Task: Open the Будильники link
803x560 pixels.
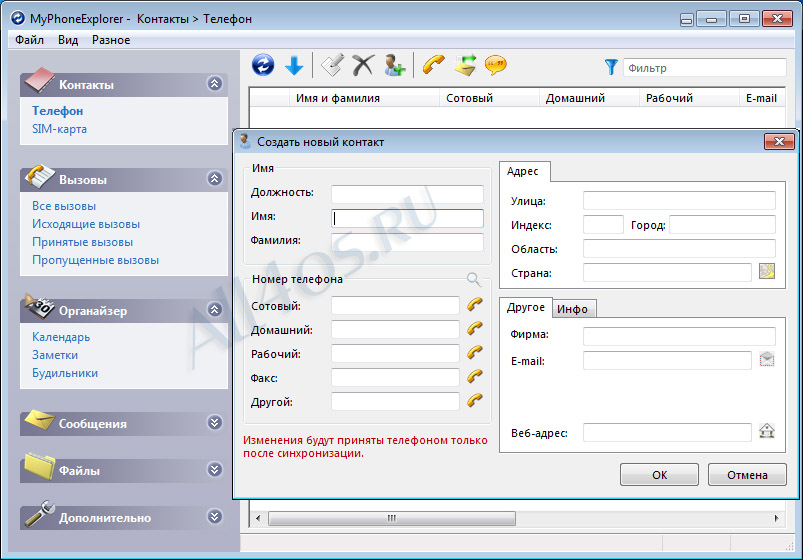Action: point(65,373)
